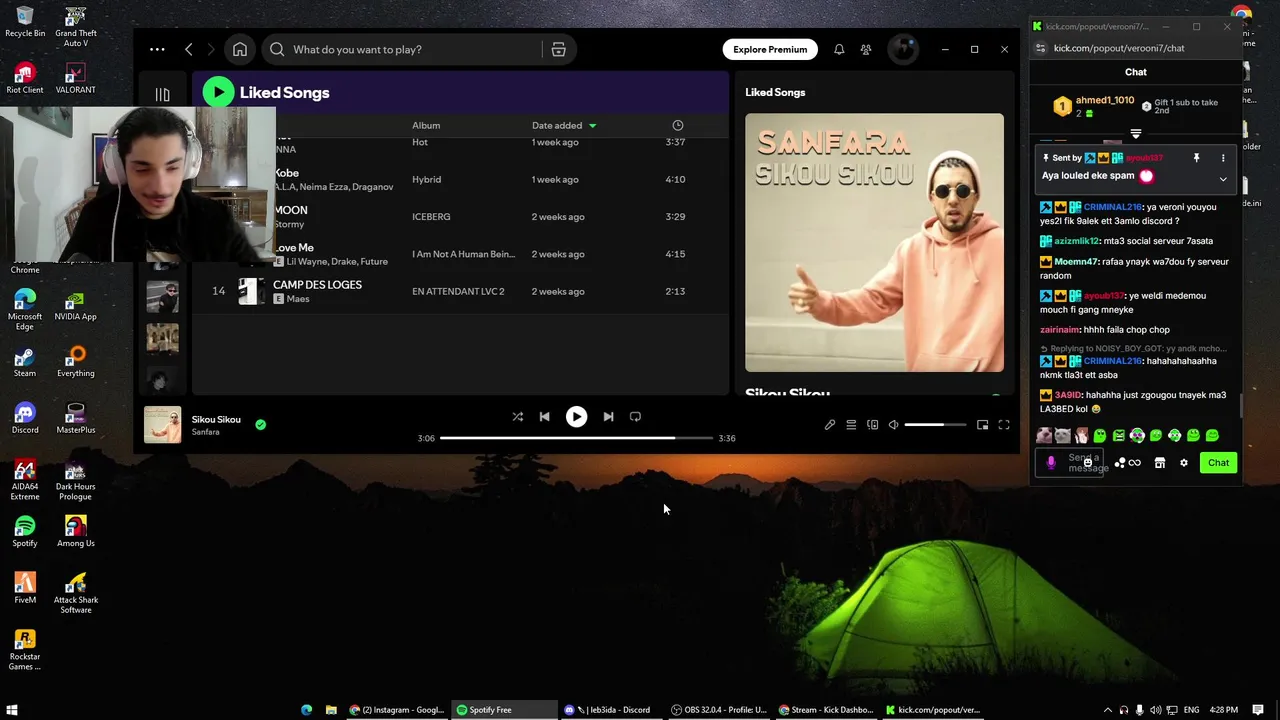The width and height of the screenshot is (1280, 720).
Task: Click the Sanfara Sikou Sikou cover art
Action: 874,242
